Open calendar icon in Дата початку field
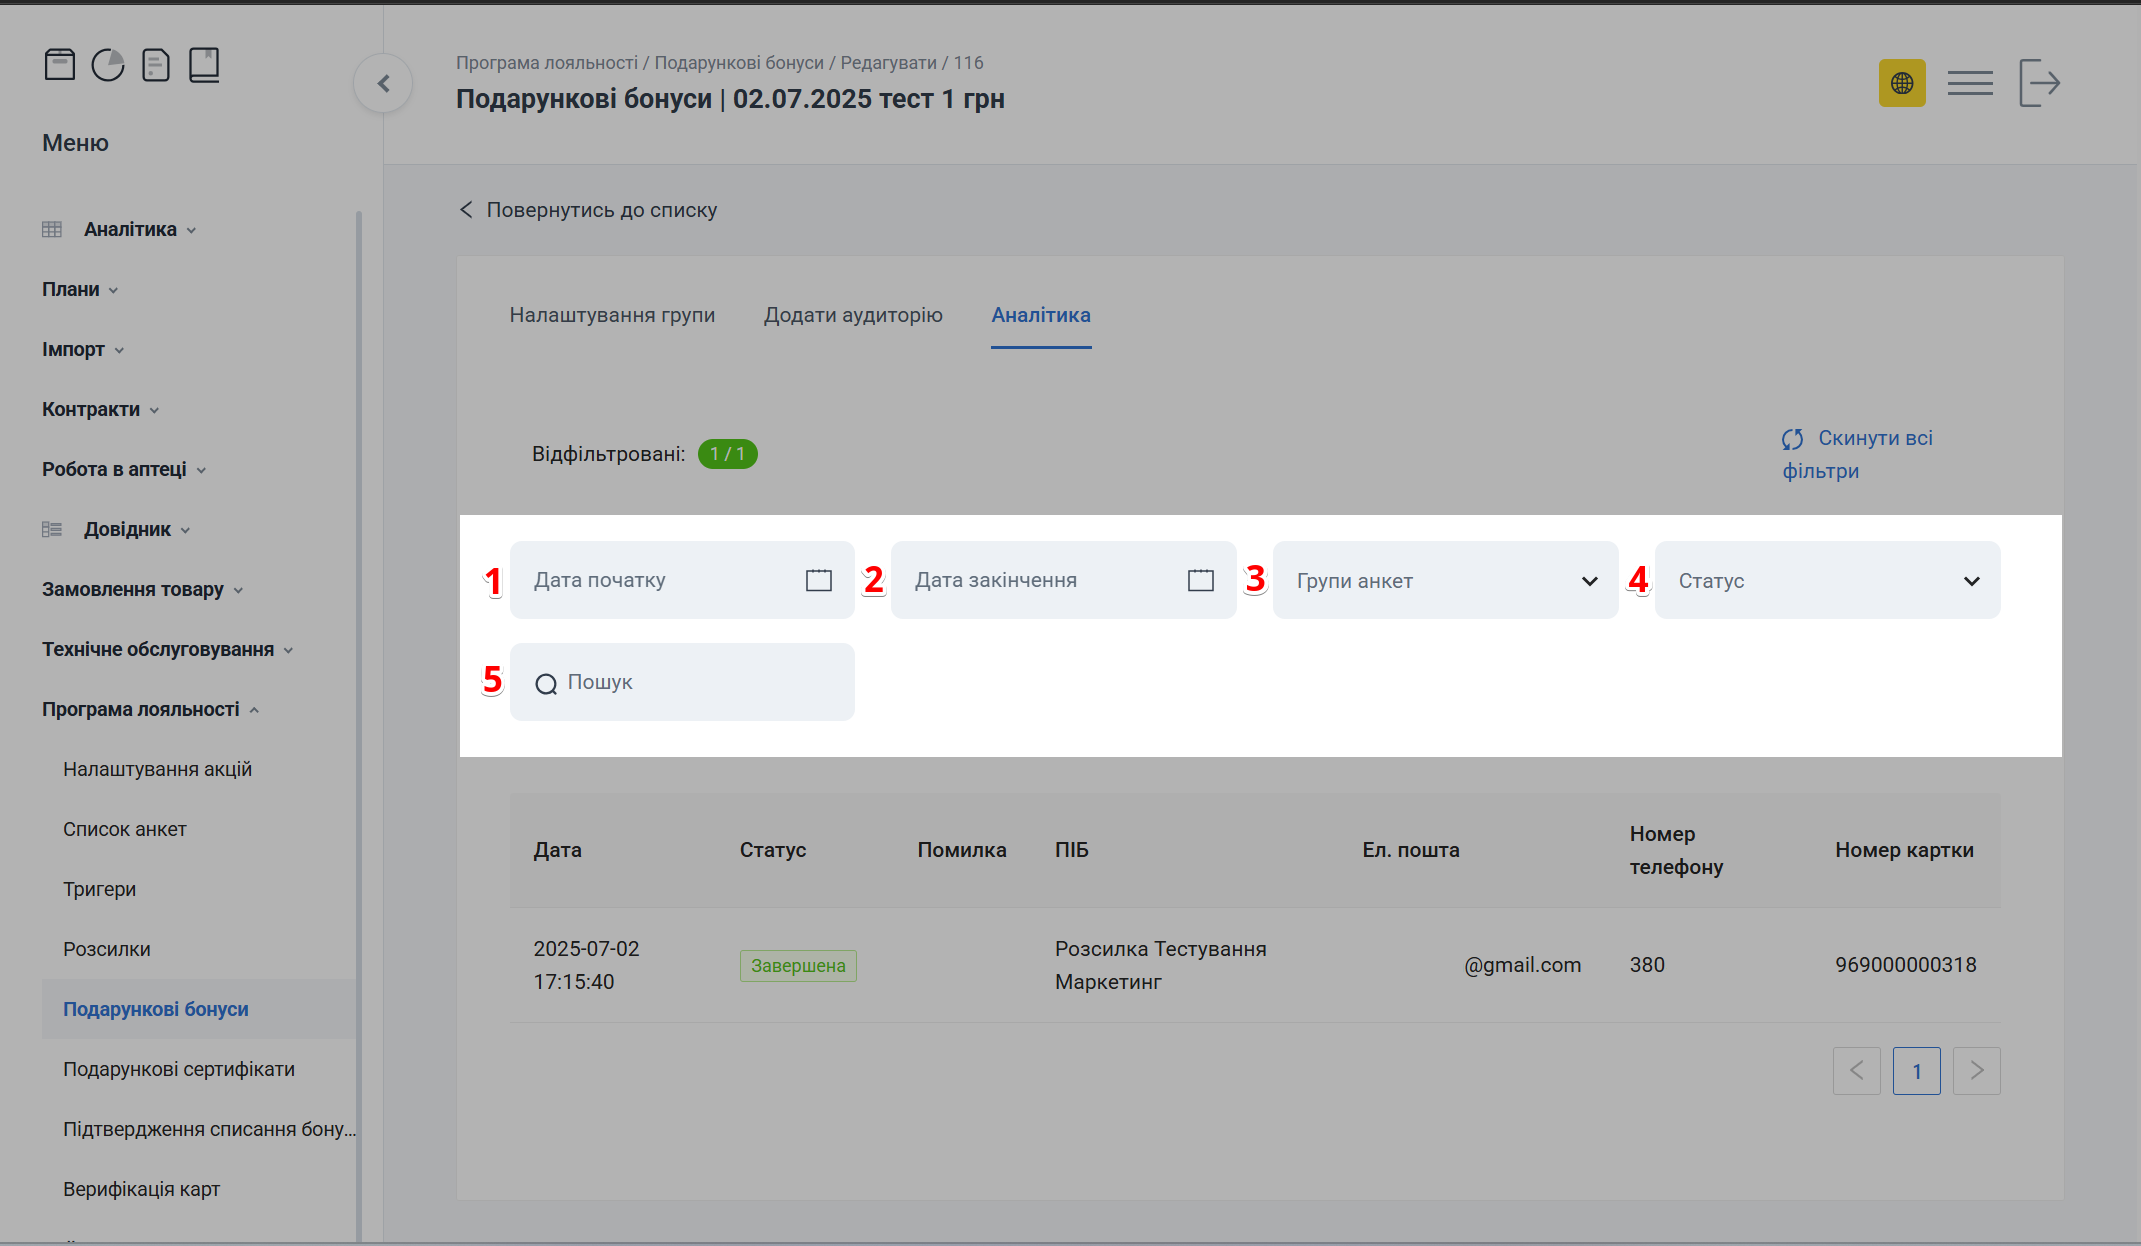The height and width of the screenshot is (1246, 2141). tap(819, 580)
